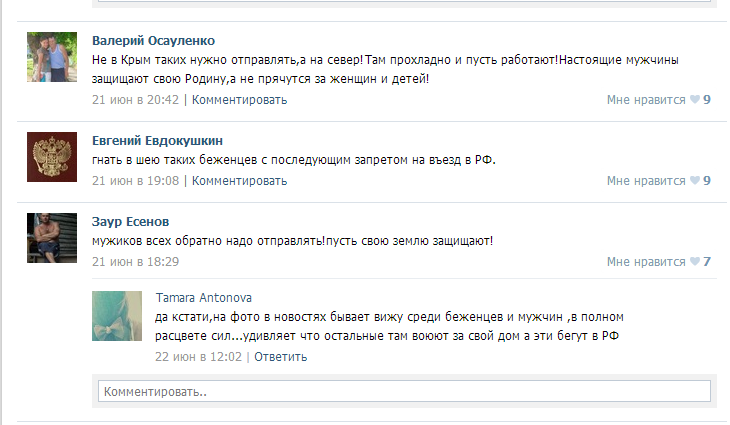Screen dimensions: 730x425
Task: Click Ответить under Tamara Antonova's reply
Action: click(x=280, y=357)
